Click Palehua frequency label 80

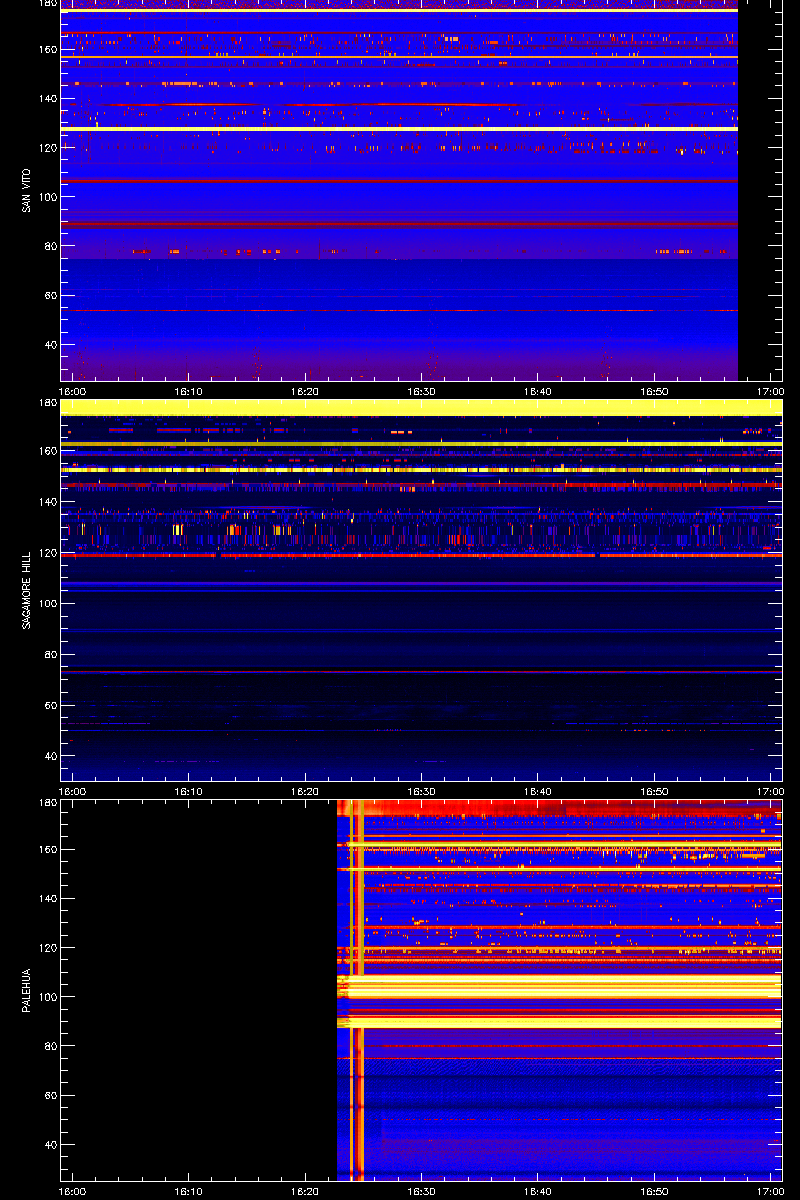[50, 1046]
